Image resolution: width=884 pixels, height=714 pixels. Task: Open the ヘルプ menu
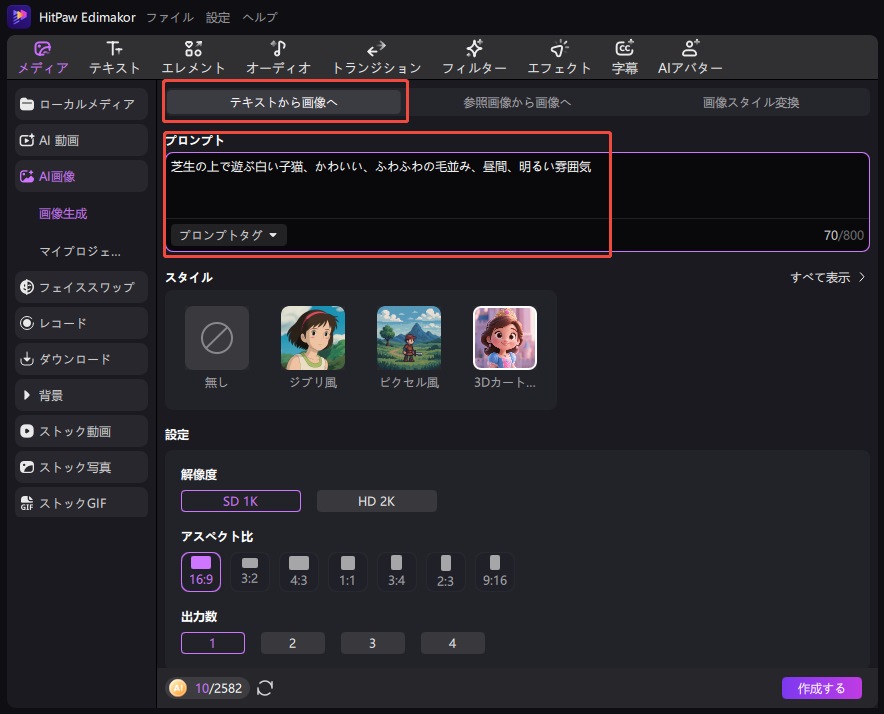coord(260,17)
